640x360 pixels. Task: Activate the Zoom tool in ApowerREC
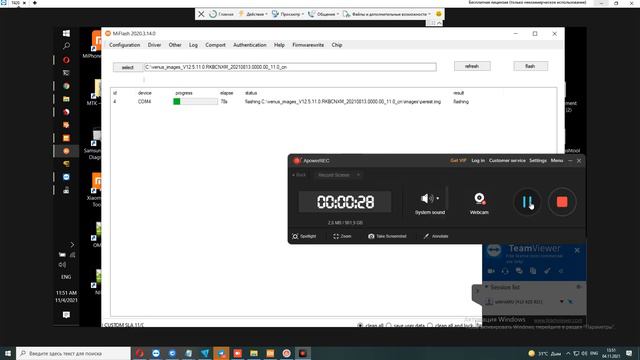pyautogui.click(x=342, y=236)
